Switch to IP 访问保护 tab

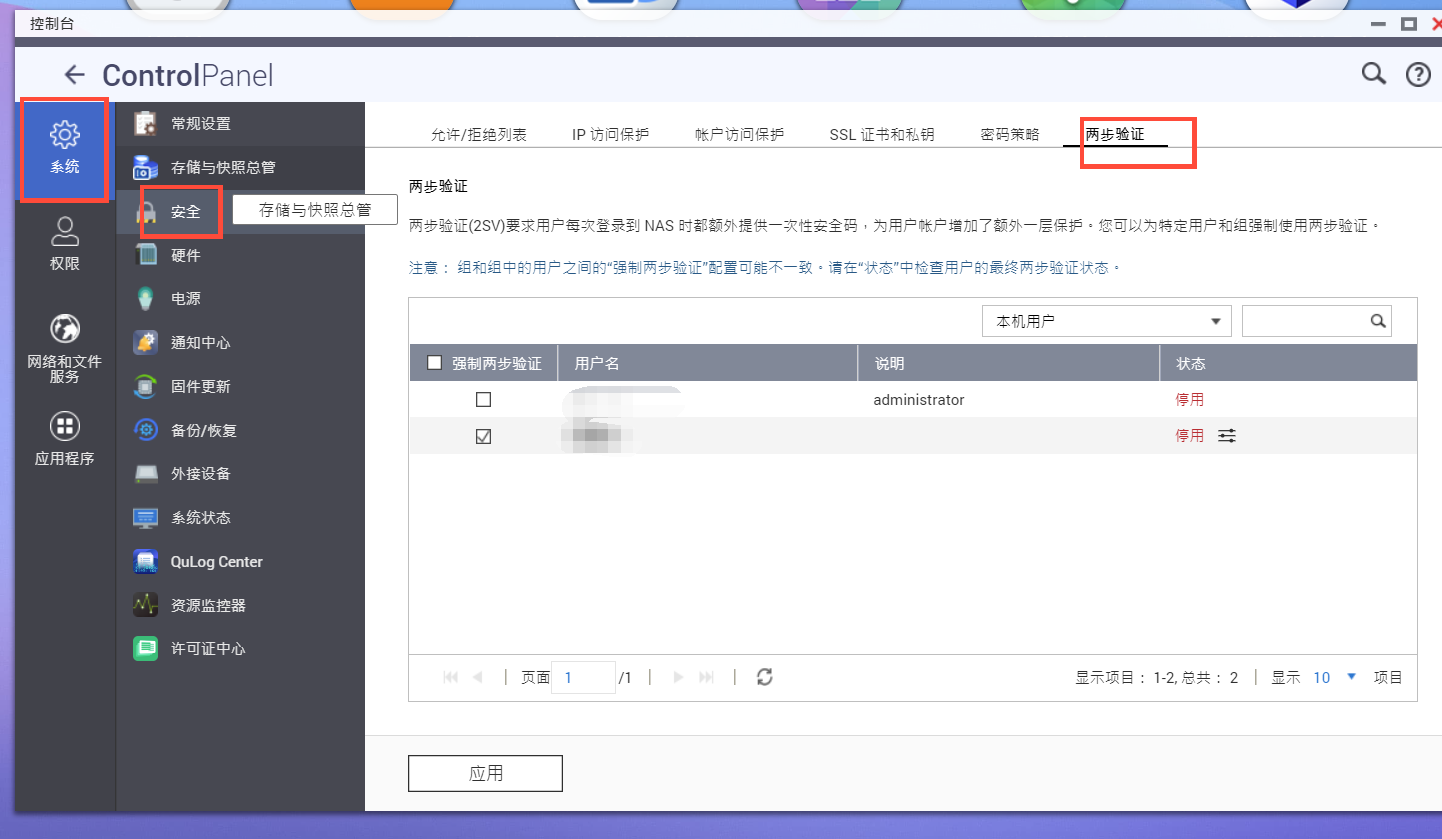tap(611, 134)
